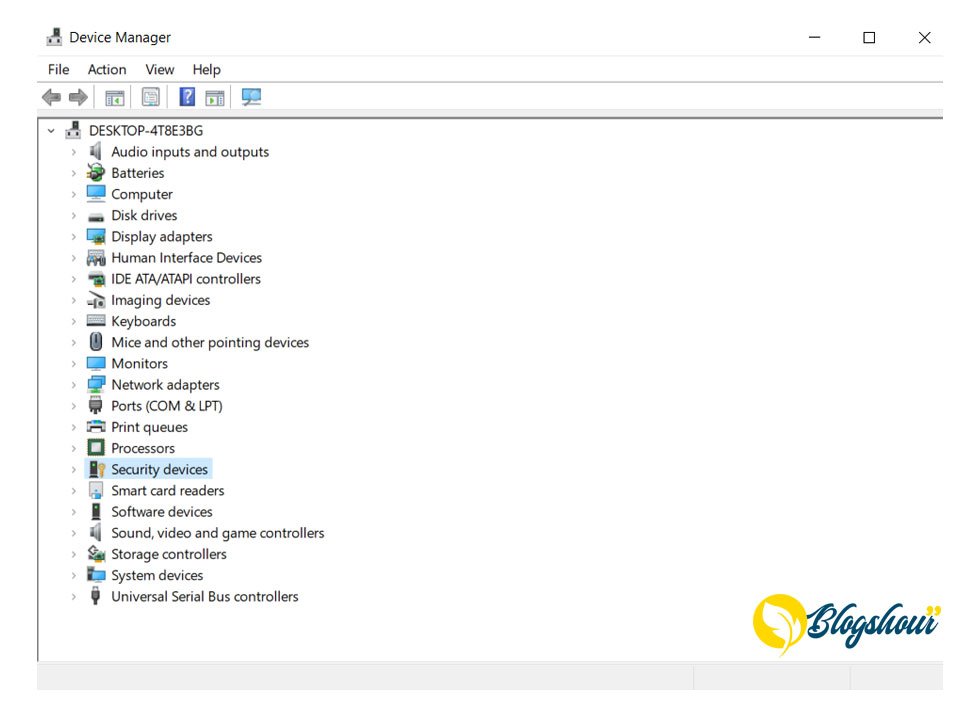Image resolution: width=975 pixels, height=712 pixels.
Task: Minimize the Device Manager window
Action: [x=814, y=37]
